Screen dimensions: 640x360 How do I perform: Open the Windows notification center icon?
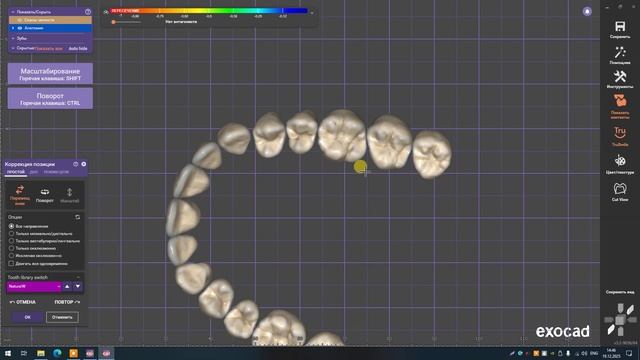click(629, 353)
